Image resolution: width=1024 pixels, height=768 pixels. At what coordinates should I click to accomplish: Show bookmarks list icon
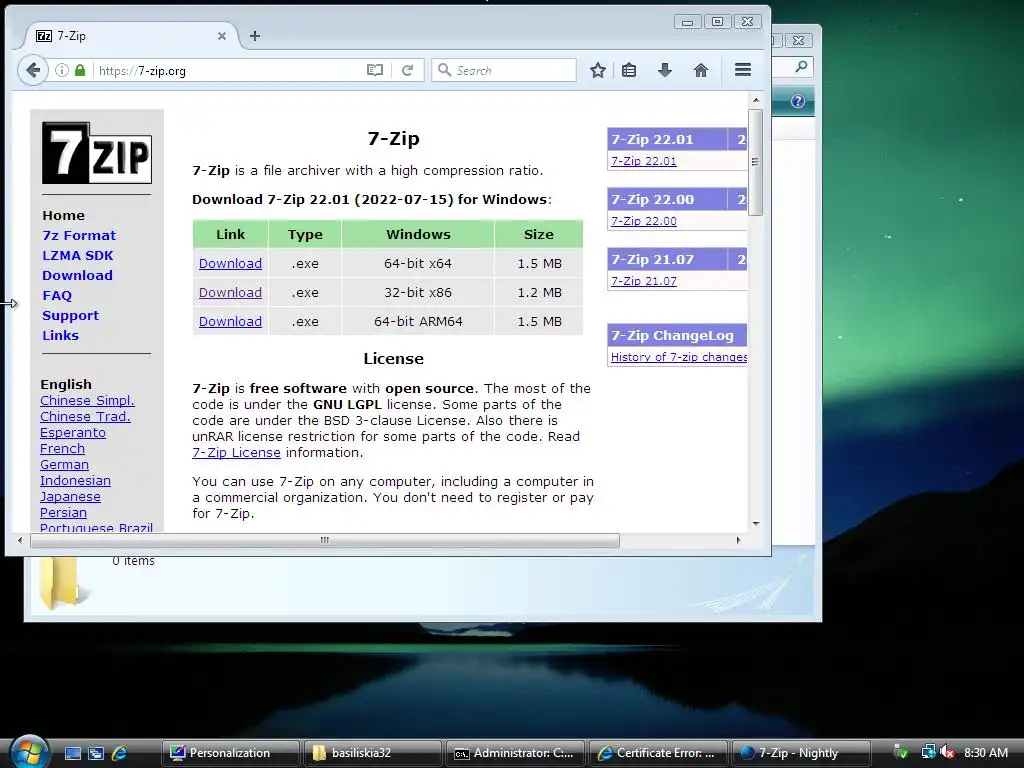coord(629,70)
